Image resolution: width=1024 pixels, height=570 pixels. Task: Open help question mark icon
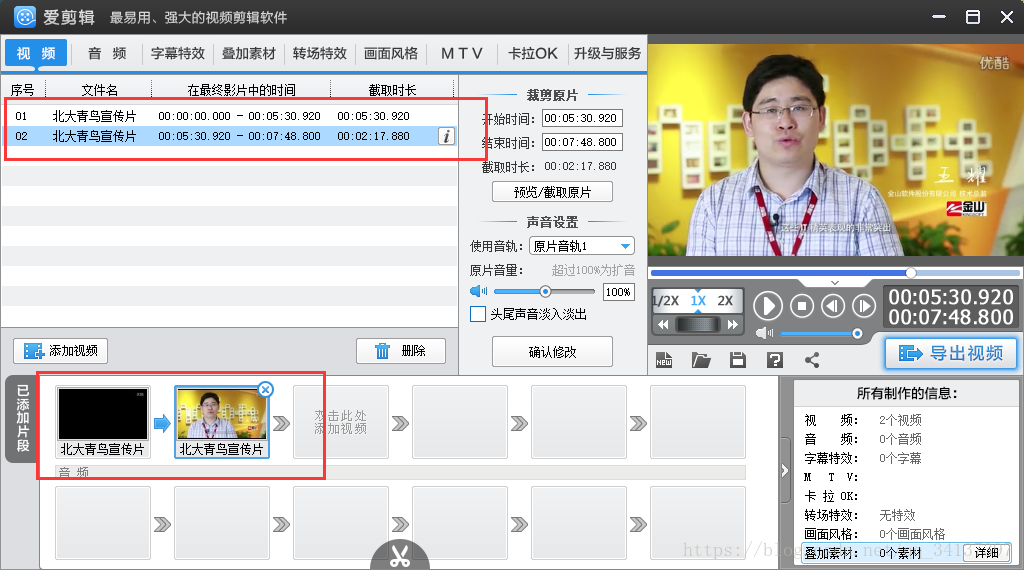[x=775, y=360]
